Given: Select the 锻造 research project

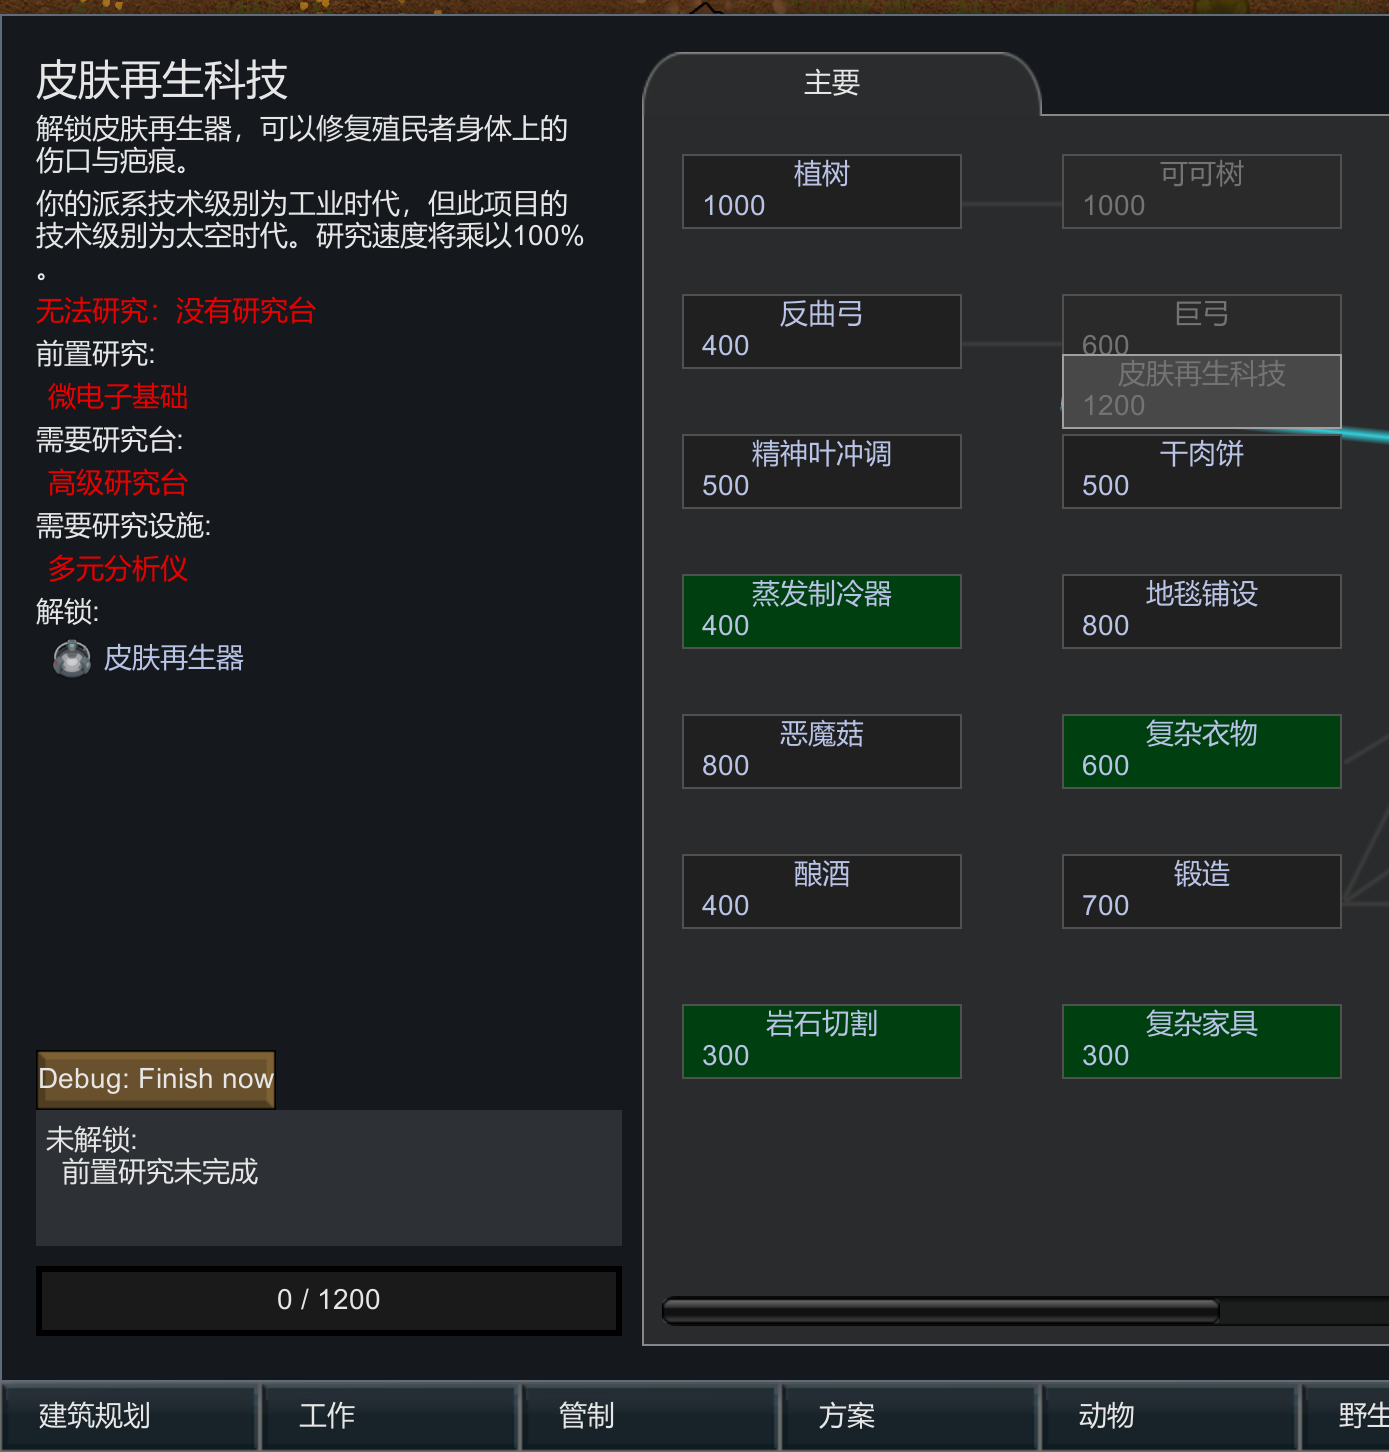Looking at the screenshot, I should 1201,891.
